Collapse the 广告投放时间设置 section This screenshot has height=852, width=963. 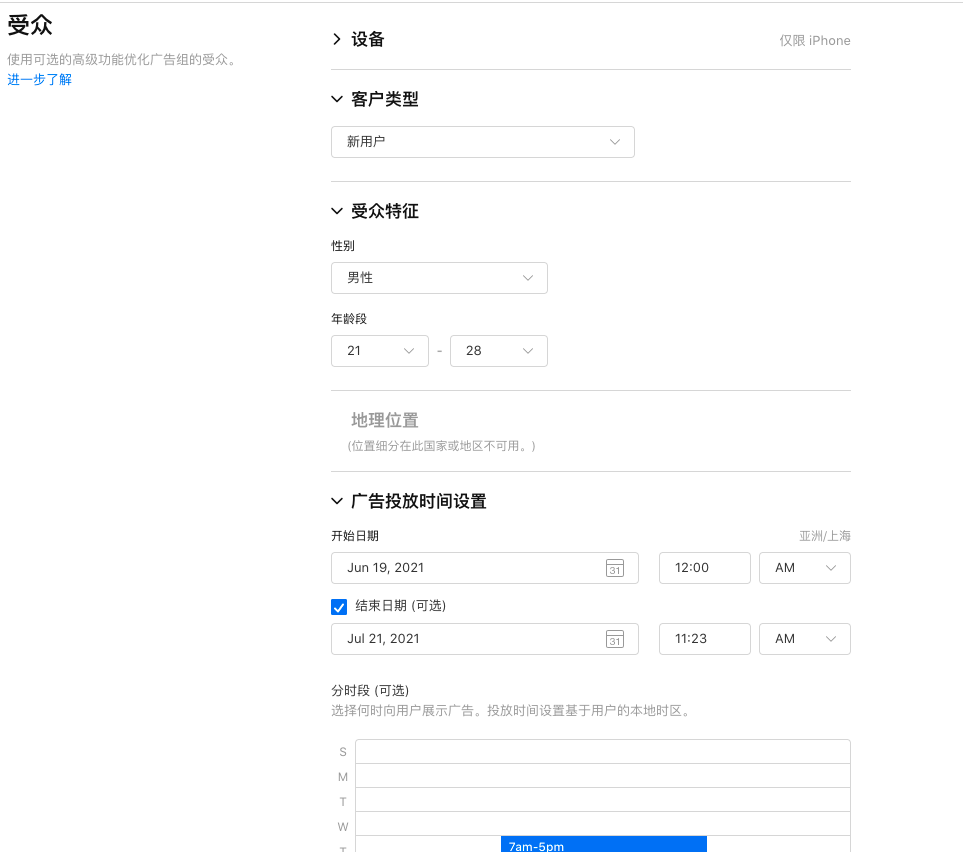click(x=337, y=501)
